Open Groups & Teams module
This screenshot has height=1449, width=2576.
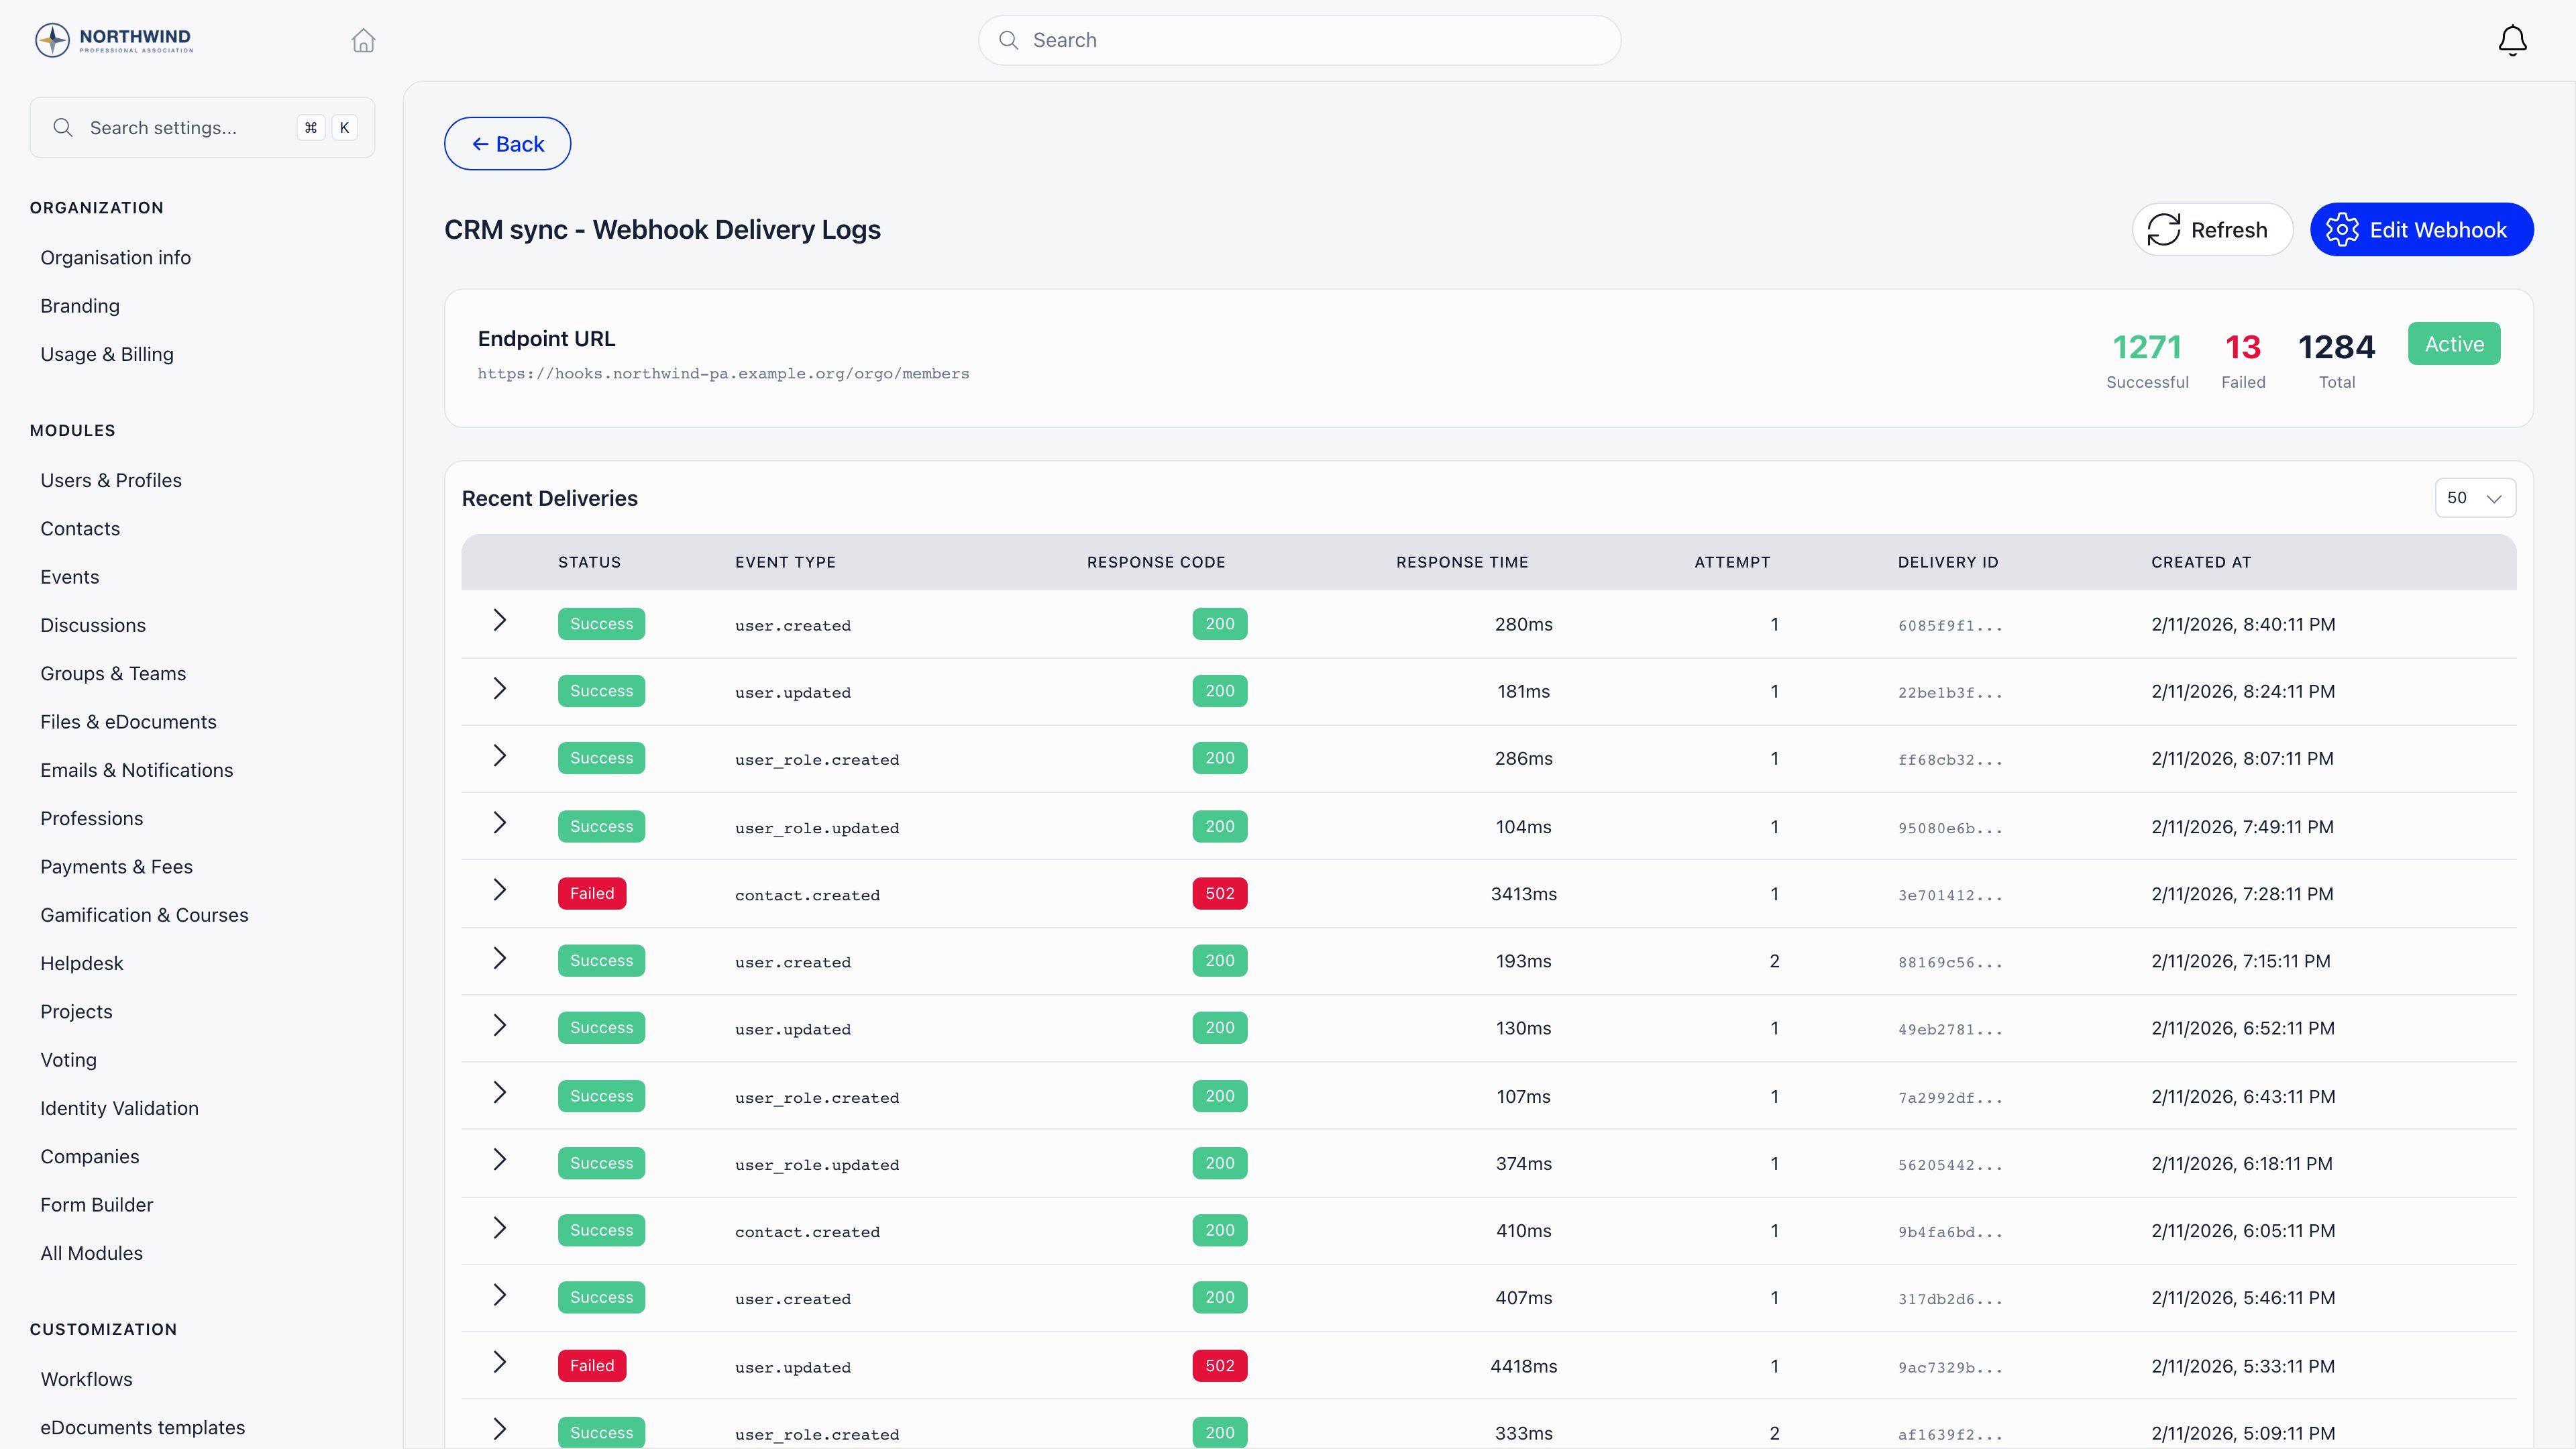tap(113, 674)
